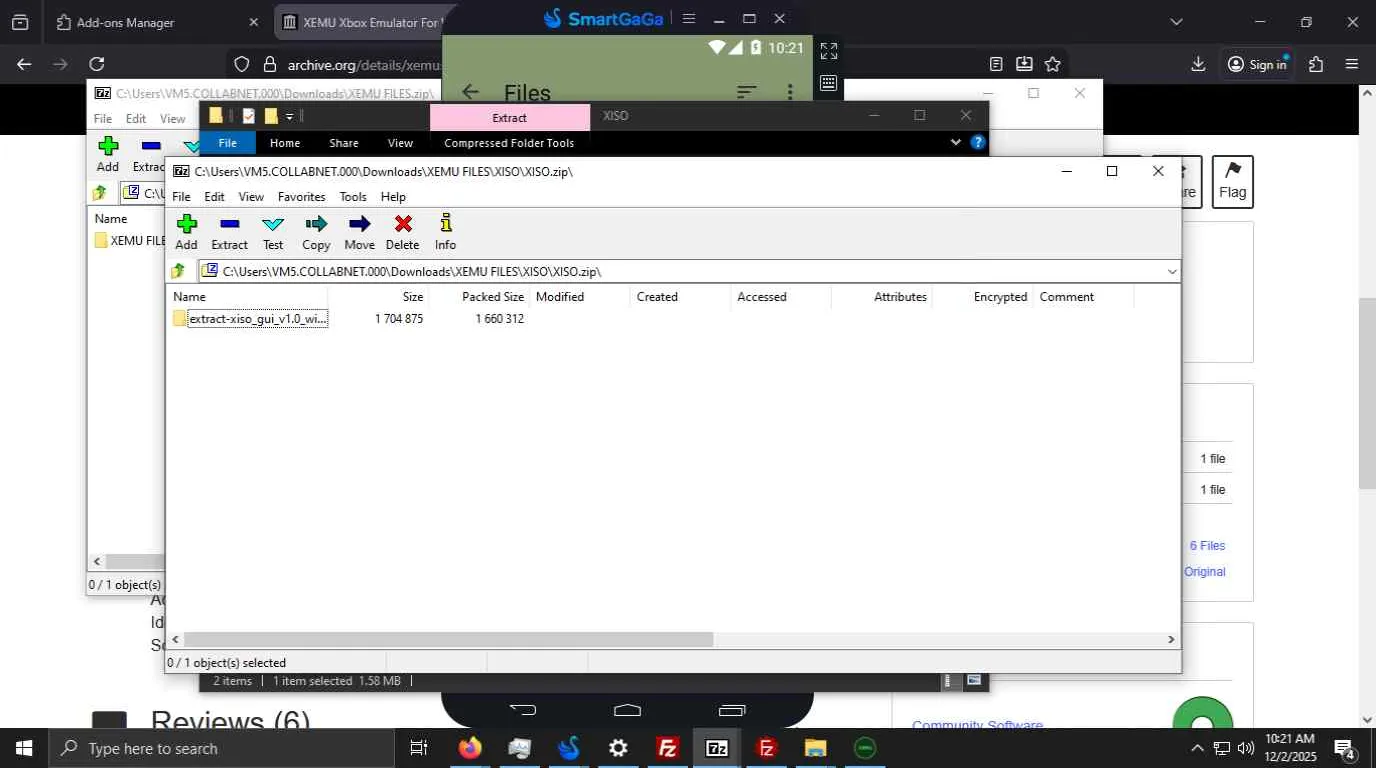Open the File menu in XISO.zip 7-Zip window
The height and width of the screenshot is (768, 1376).
point(181,197)
